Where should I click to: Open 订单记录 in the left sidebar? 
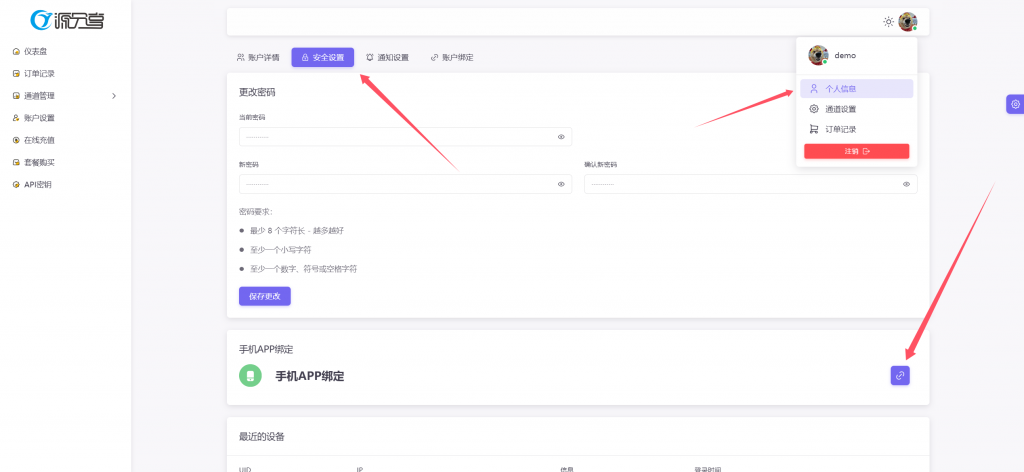39,73
